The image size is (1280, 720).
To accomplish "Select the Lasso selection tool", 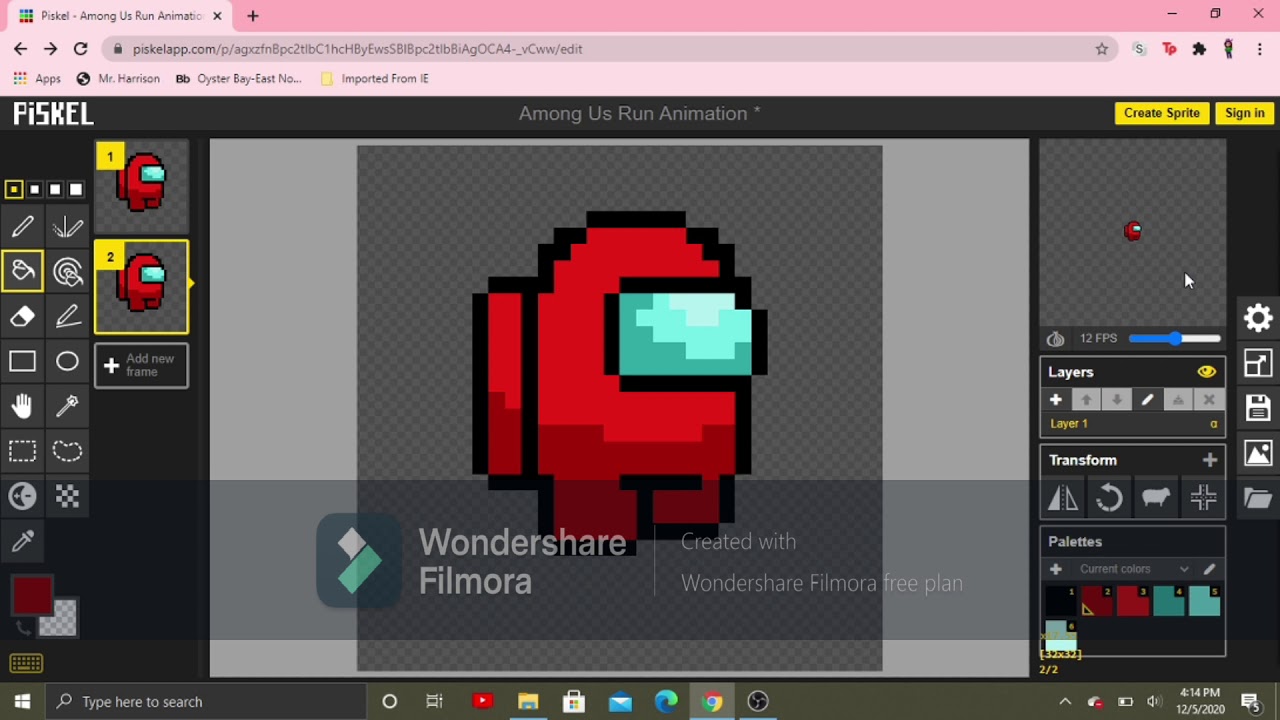I will (x=67, y=452).
